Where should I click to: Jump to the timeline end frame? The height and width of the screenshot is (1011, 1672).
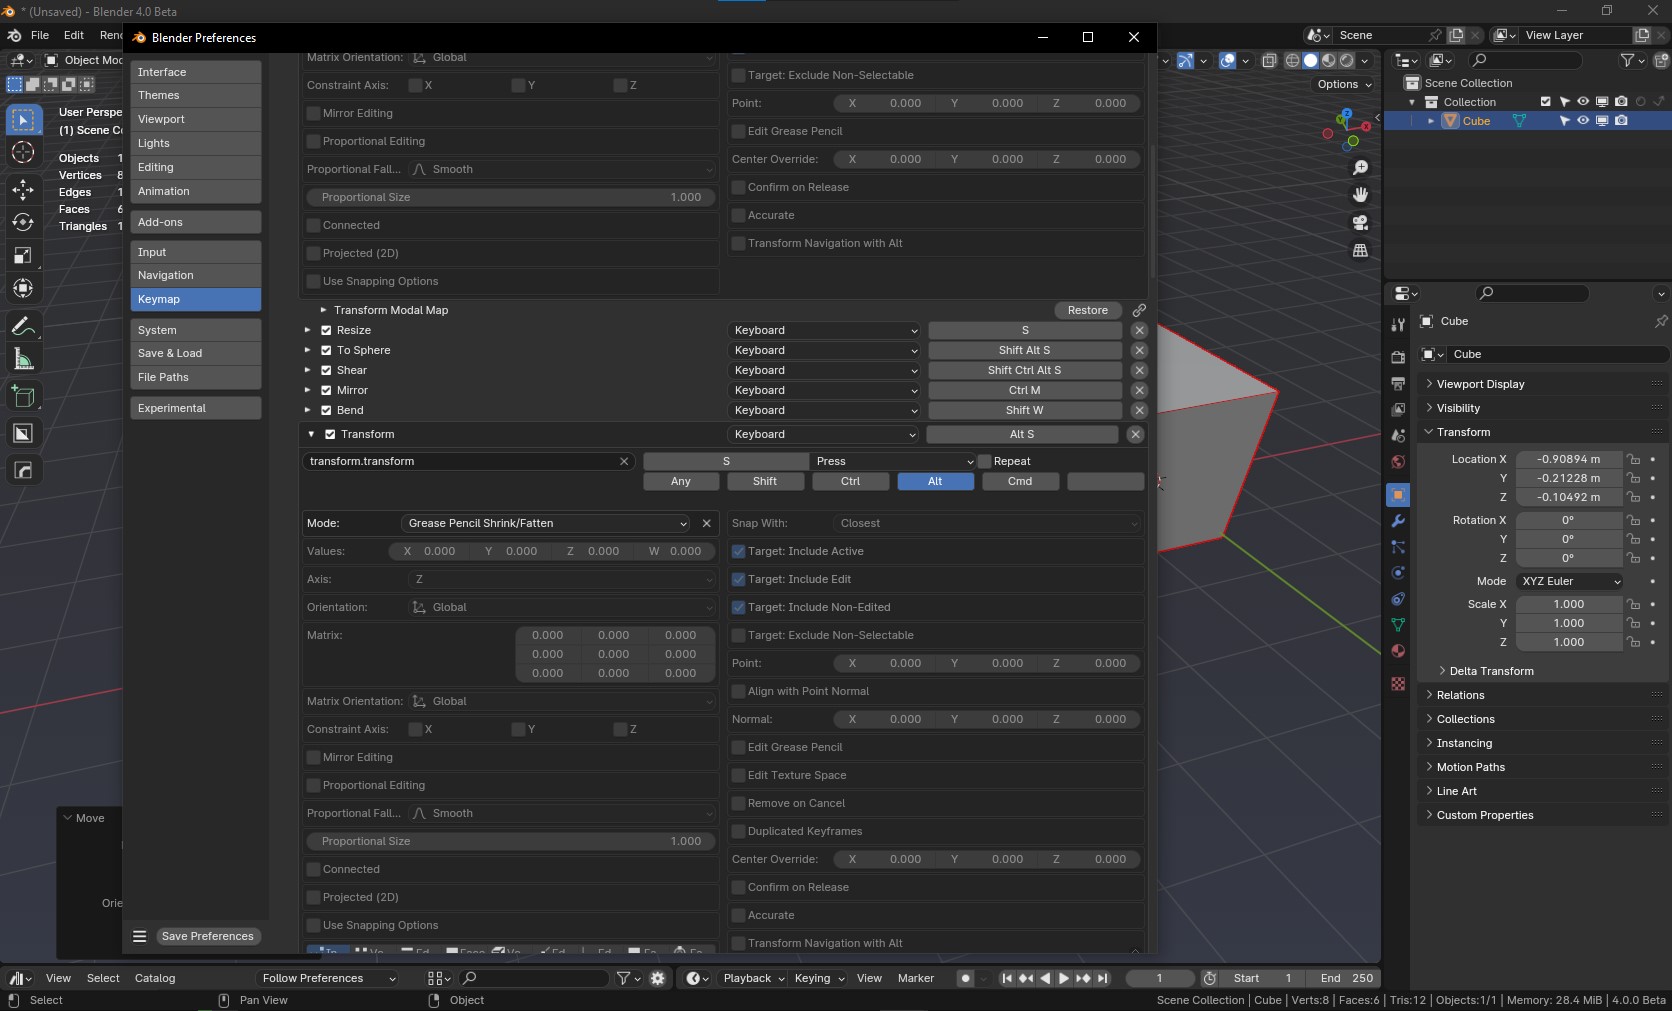coord(1102,978)
